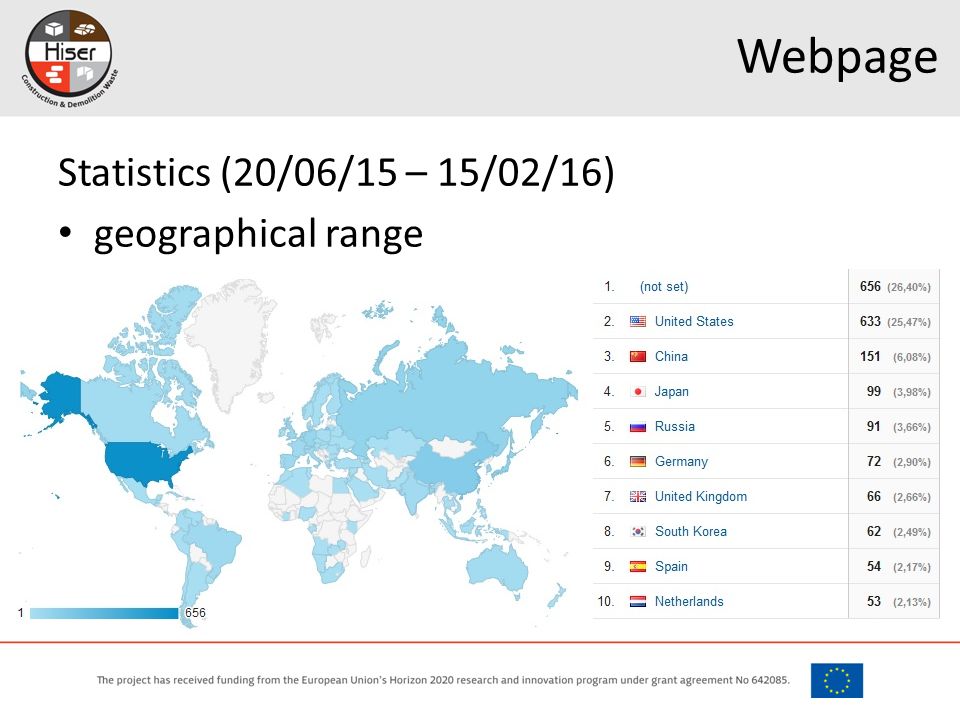Click the (6,08%) percentage
The width and height of the screenshot is (960, 720).
(x=912, y=357)
